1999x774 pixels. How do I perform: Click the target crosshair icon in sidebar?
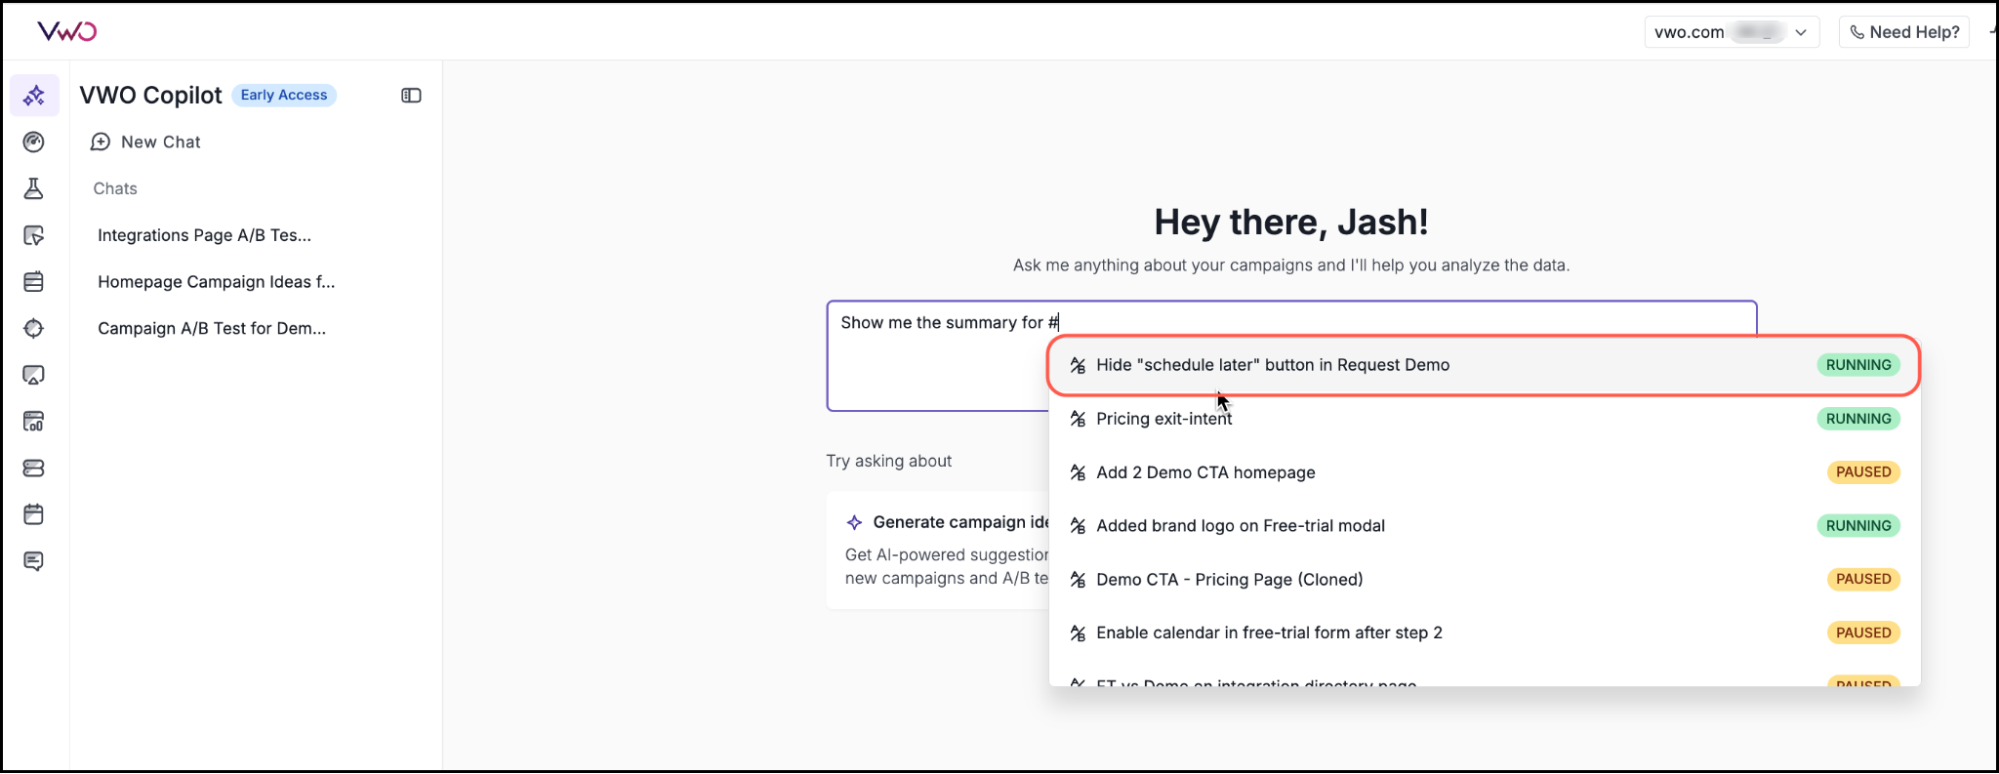pyautogui.click(x=34, y=329)
